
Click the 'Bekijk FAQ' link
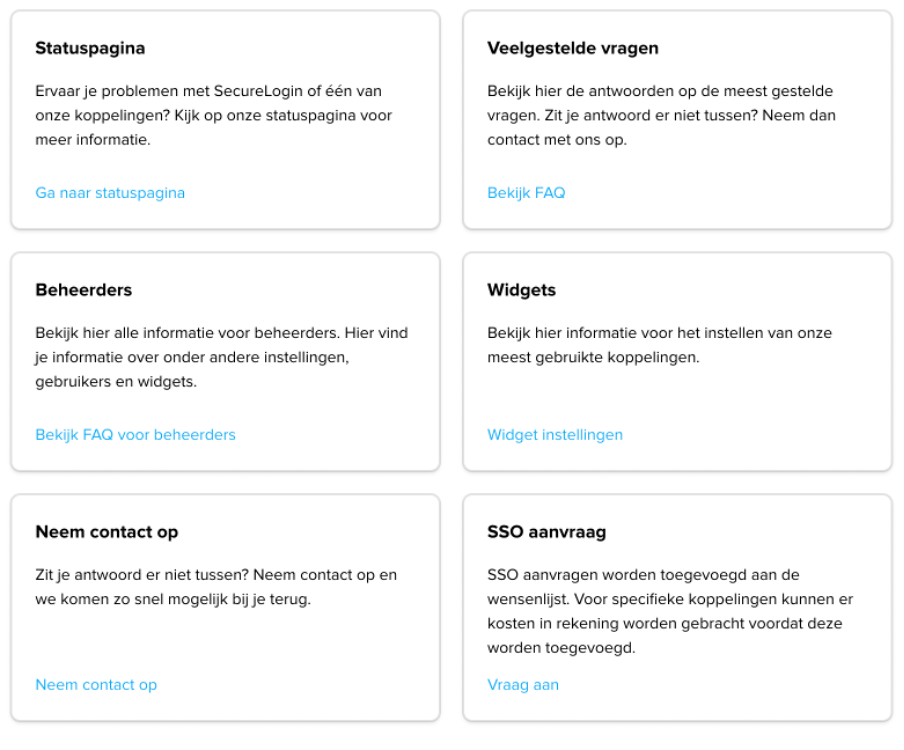click(x=526, y=193)
